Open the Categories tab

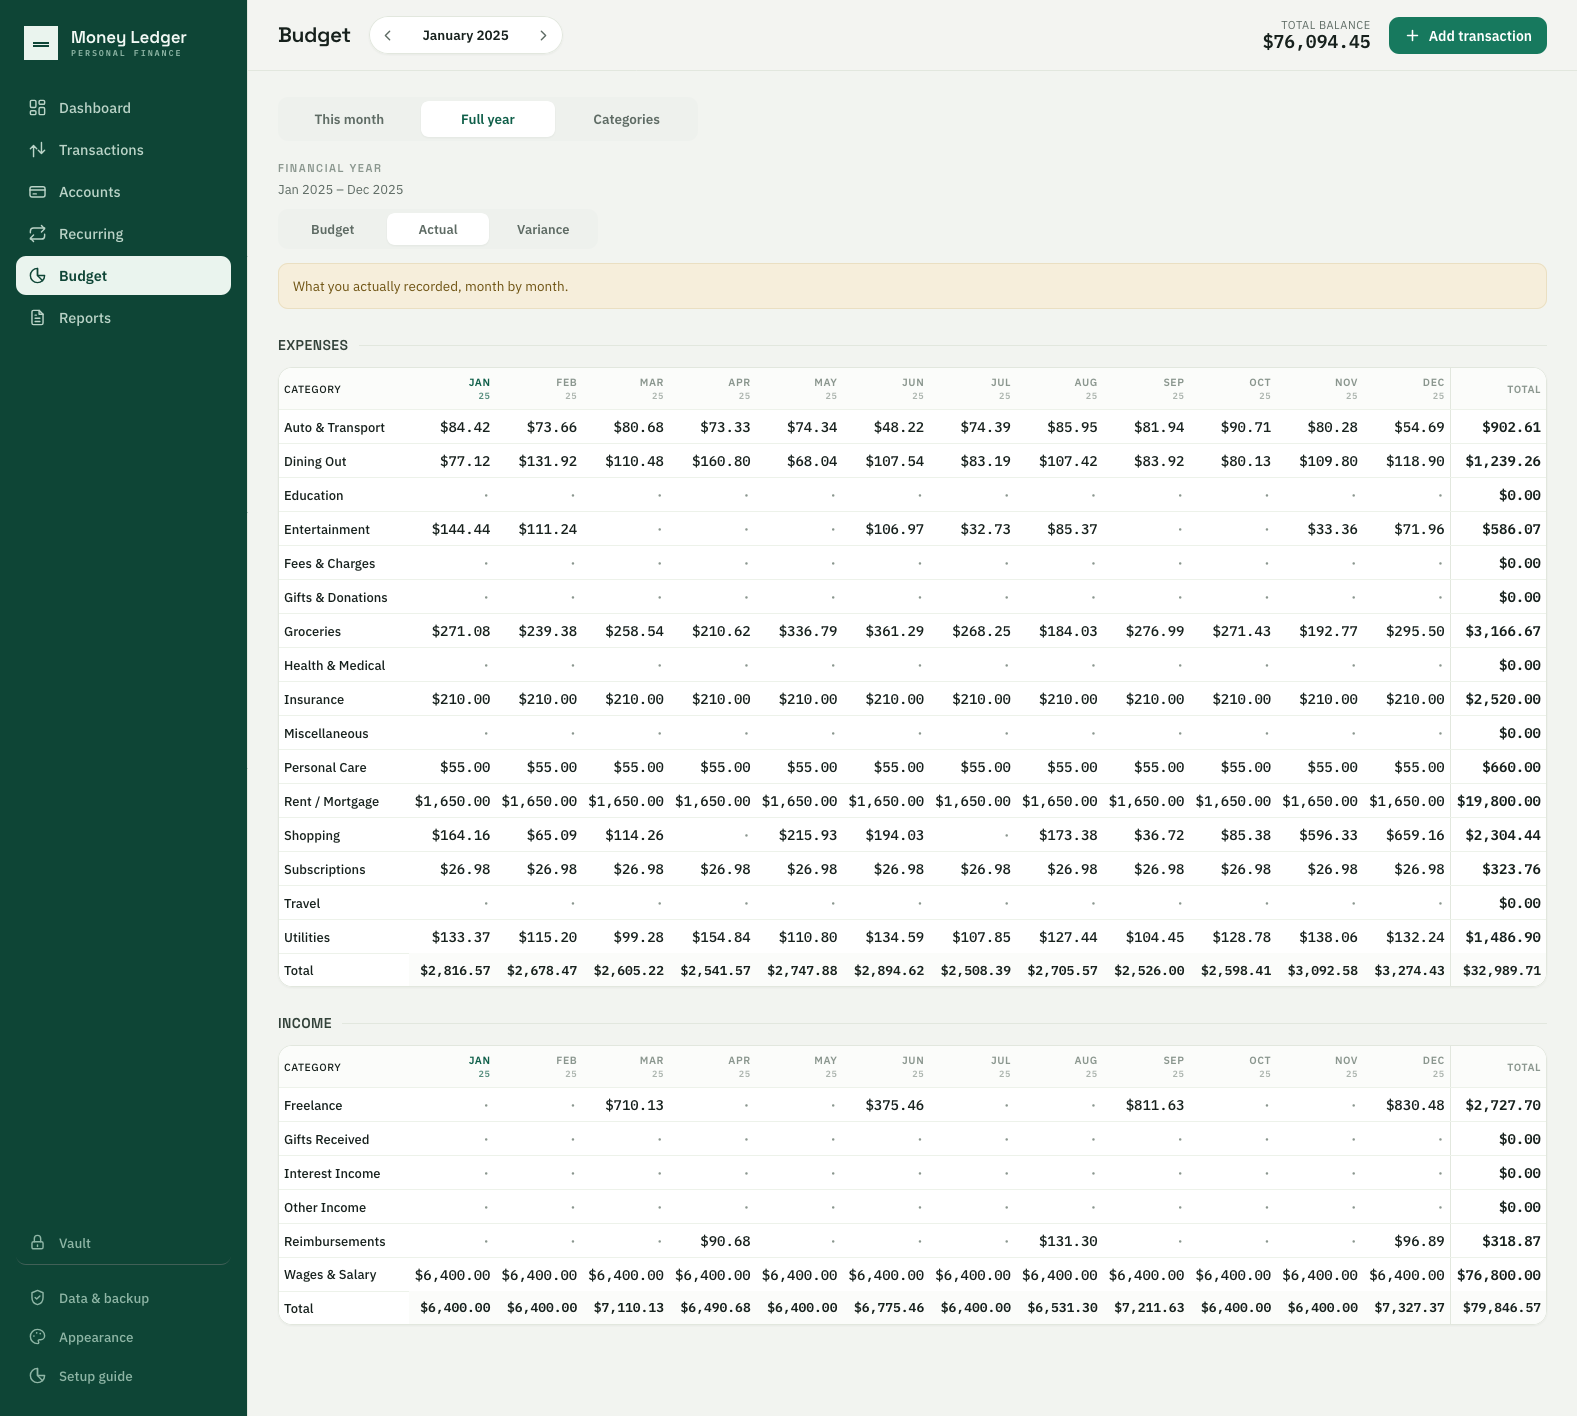tap(626, 119)
